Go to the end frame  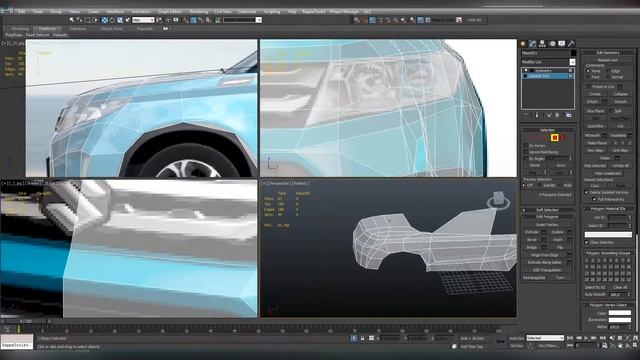coord(602,338)
